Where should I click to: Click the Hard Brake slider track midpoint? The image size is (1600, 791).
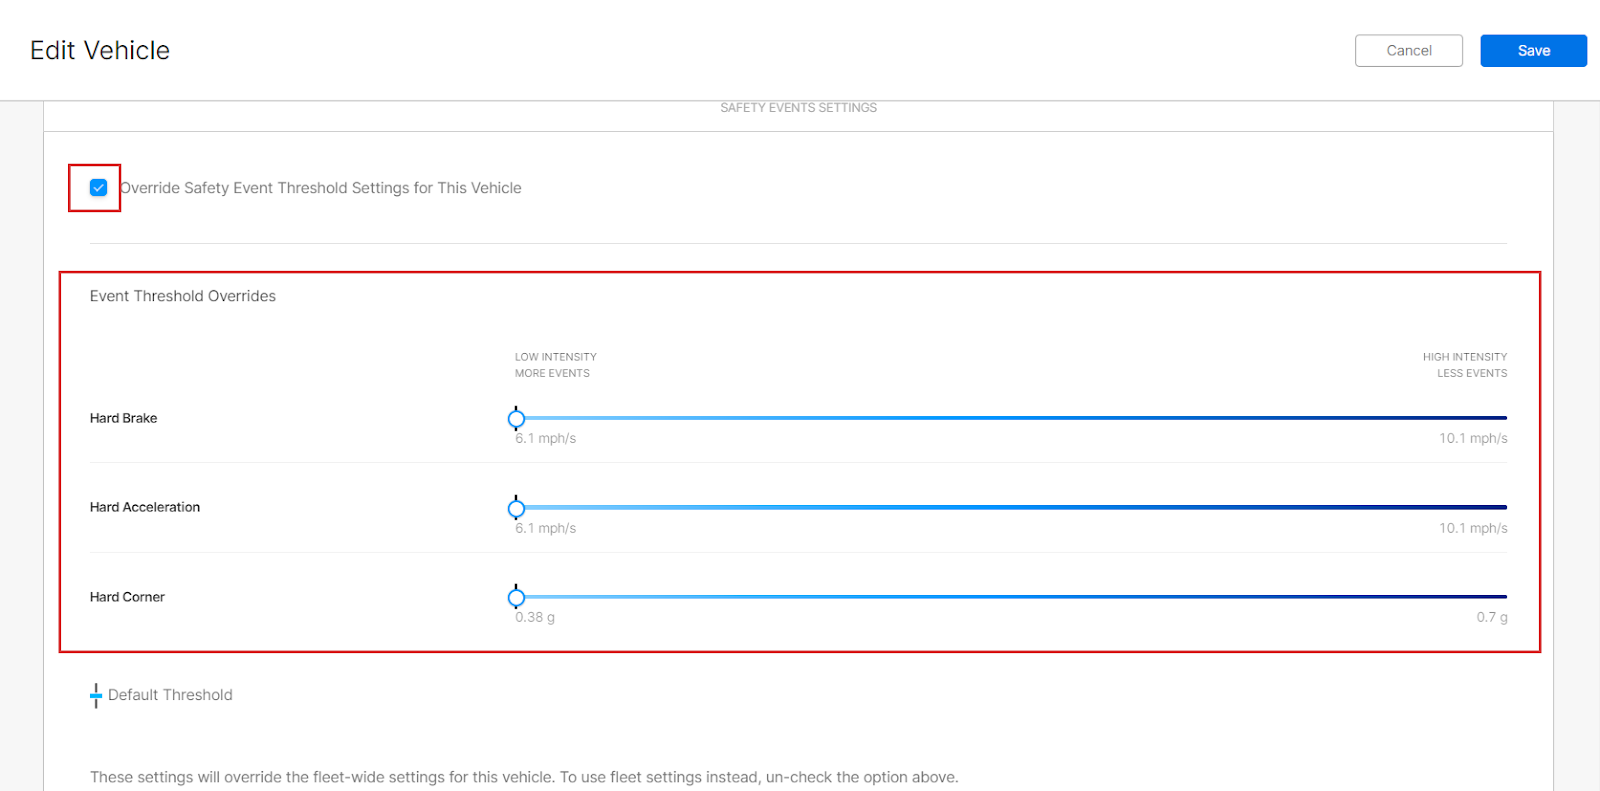pyautogui.click(x=1011, y=418)
